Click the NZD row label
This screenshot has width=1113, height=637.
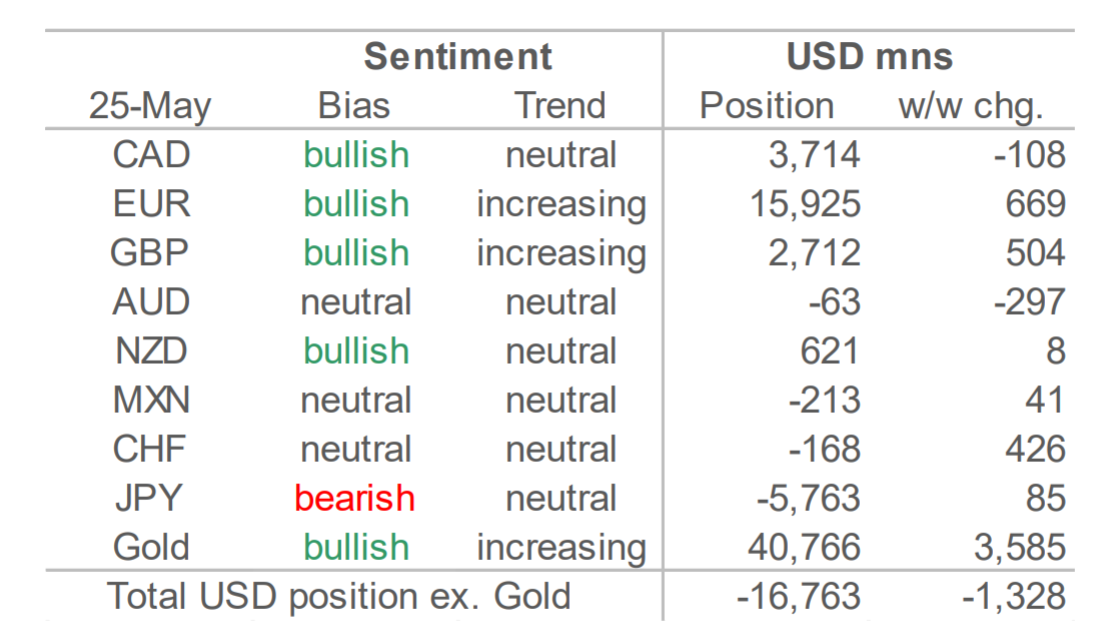pos(151,351)
